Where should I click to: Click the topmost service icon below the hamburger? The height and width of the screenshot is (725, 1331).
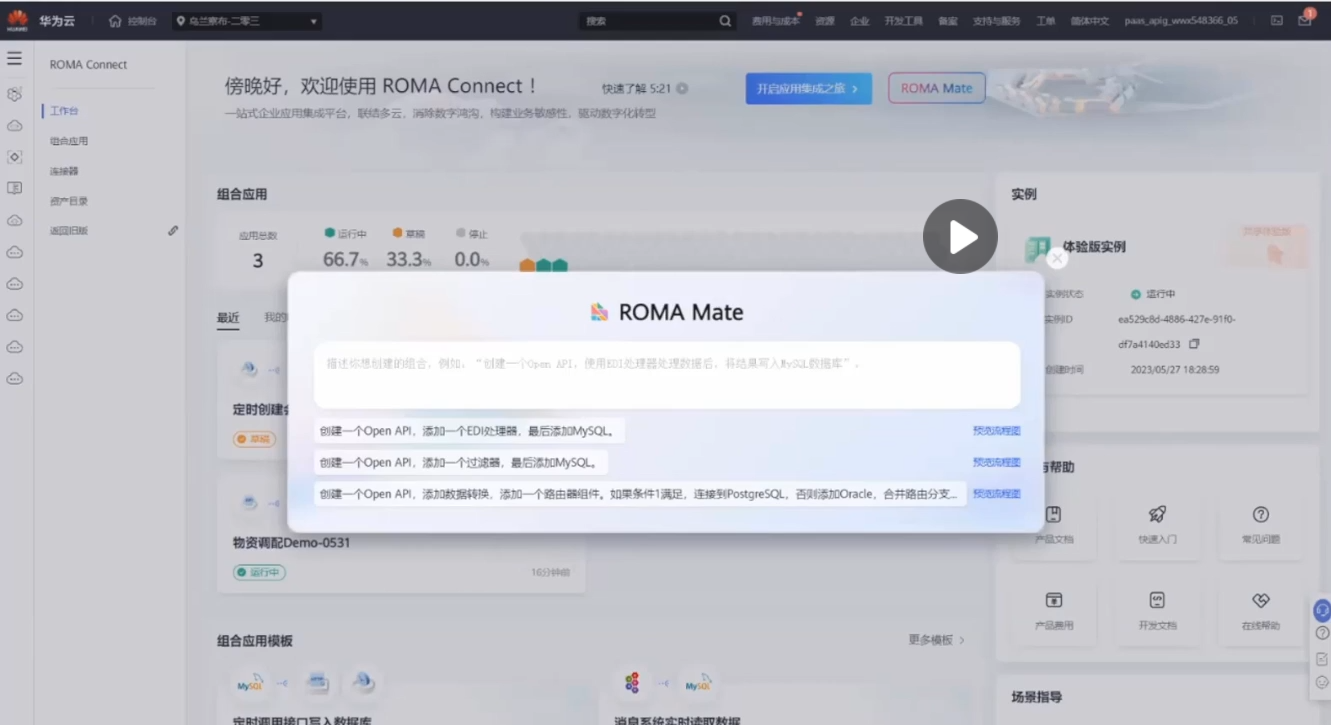coord(15,94)
